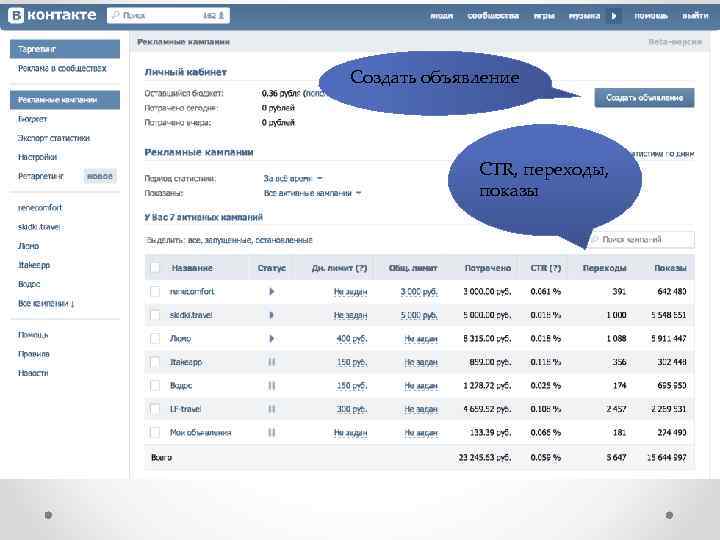Click skidki.travel in the sidebar list
The height and width of the screenshot is (540, 720).
pyautogui.click(x=40, y=227)
